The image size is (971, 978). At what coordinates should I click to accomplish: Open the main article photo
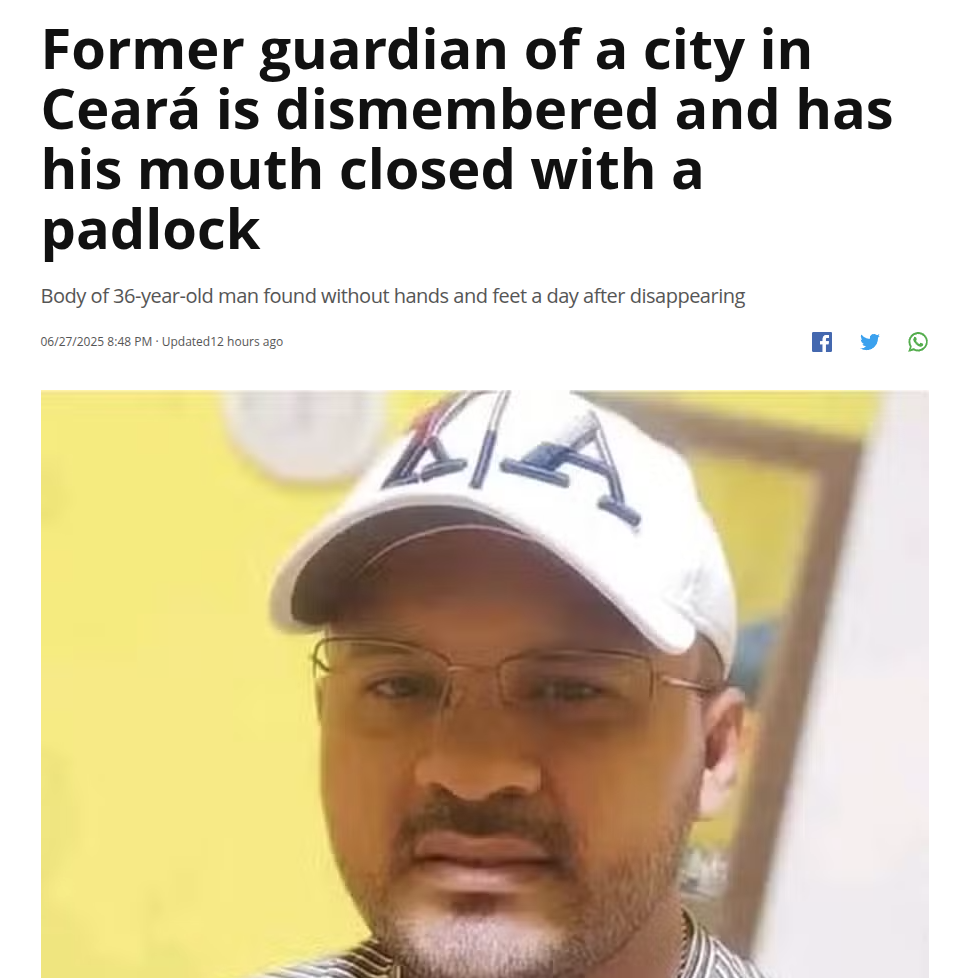485,684
